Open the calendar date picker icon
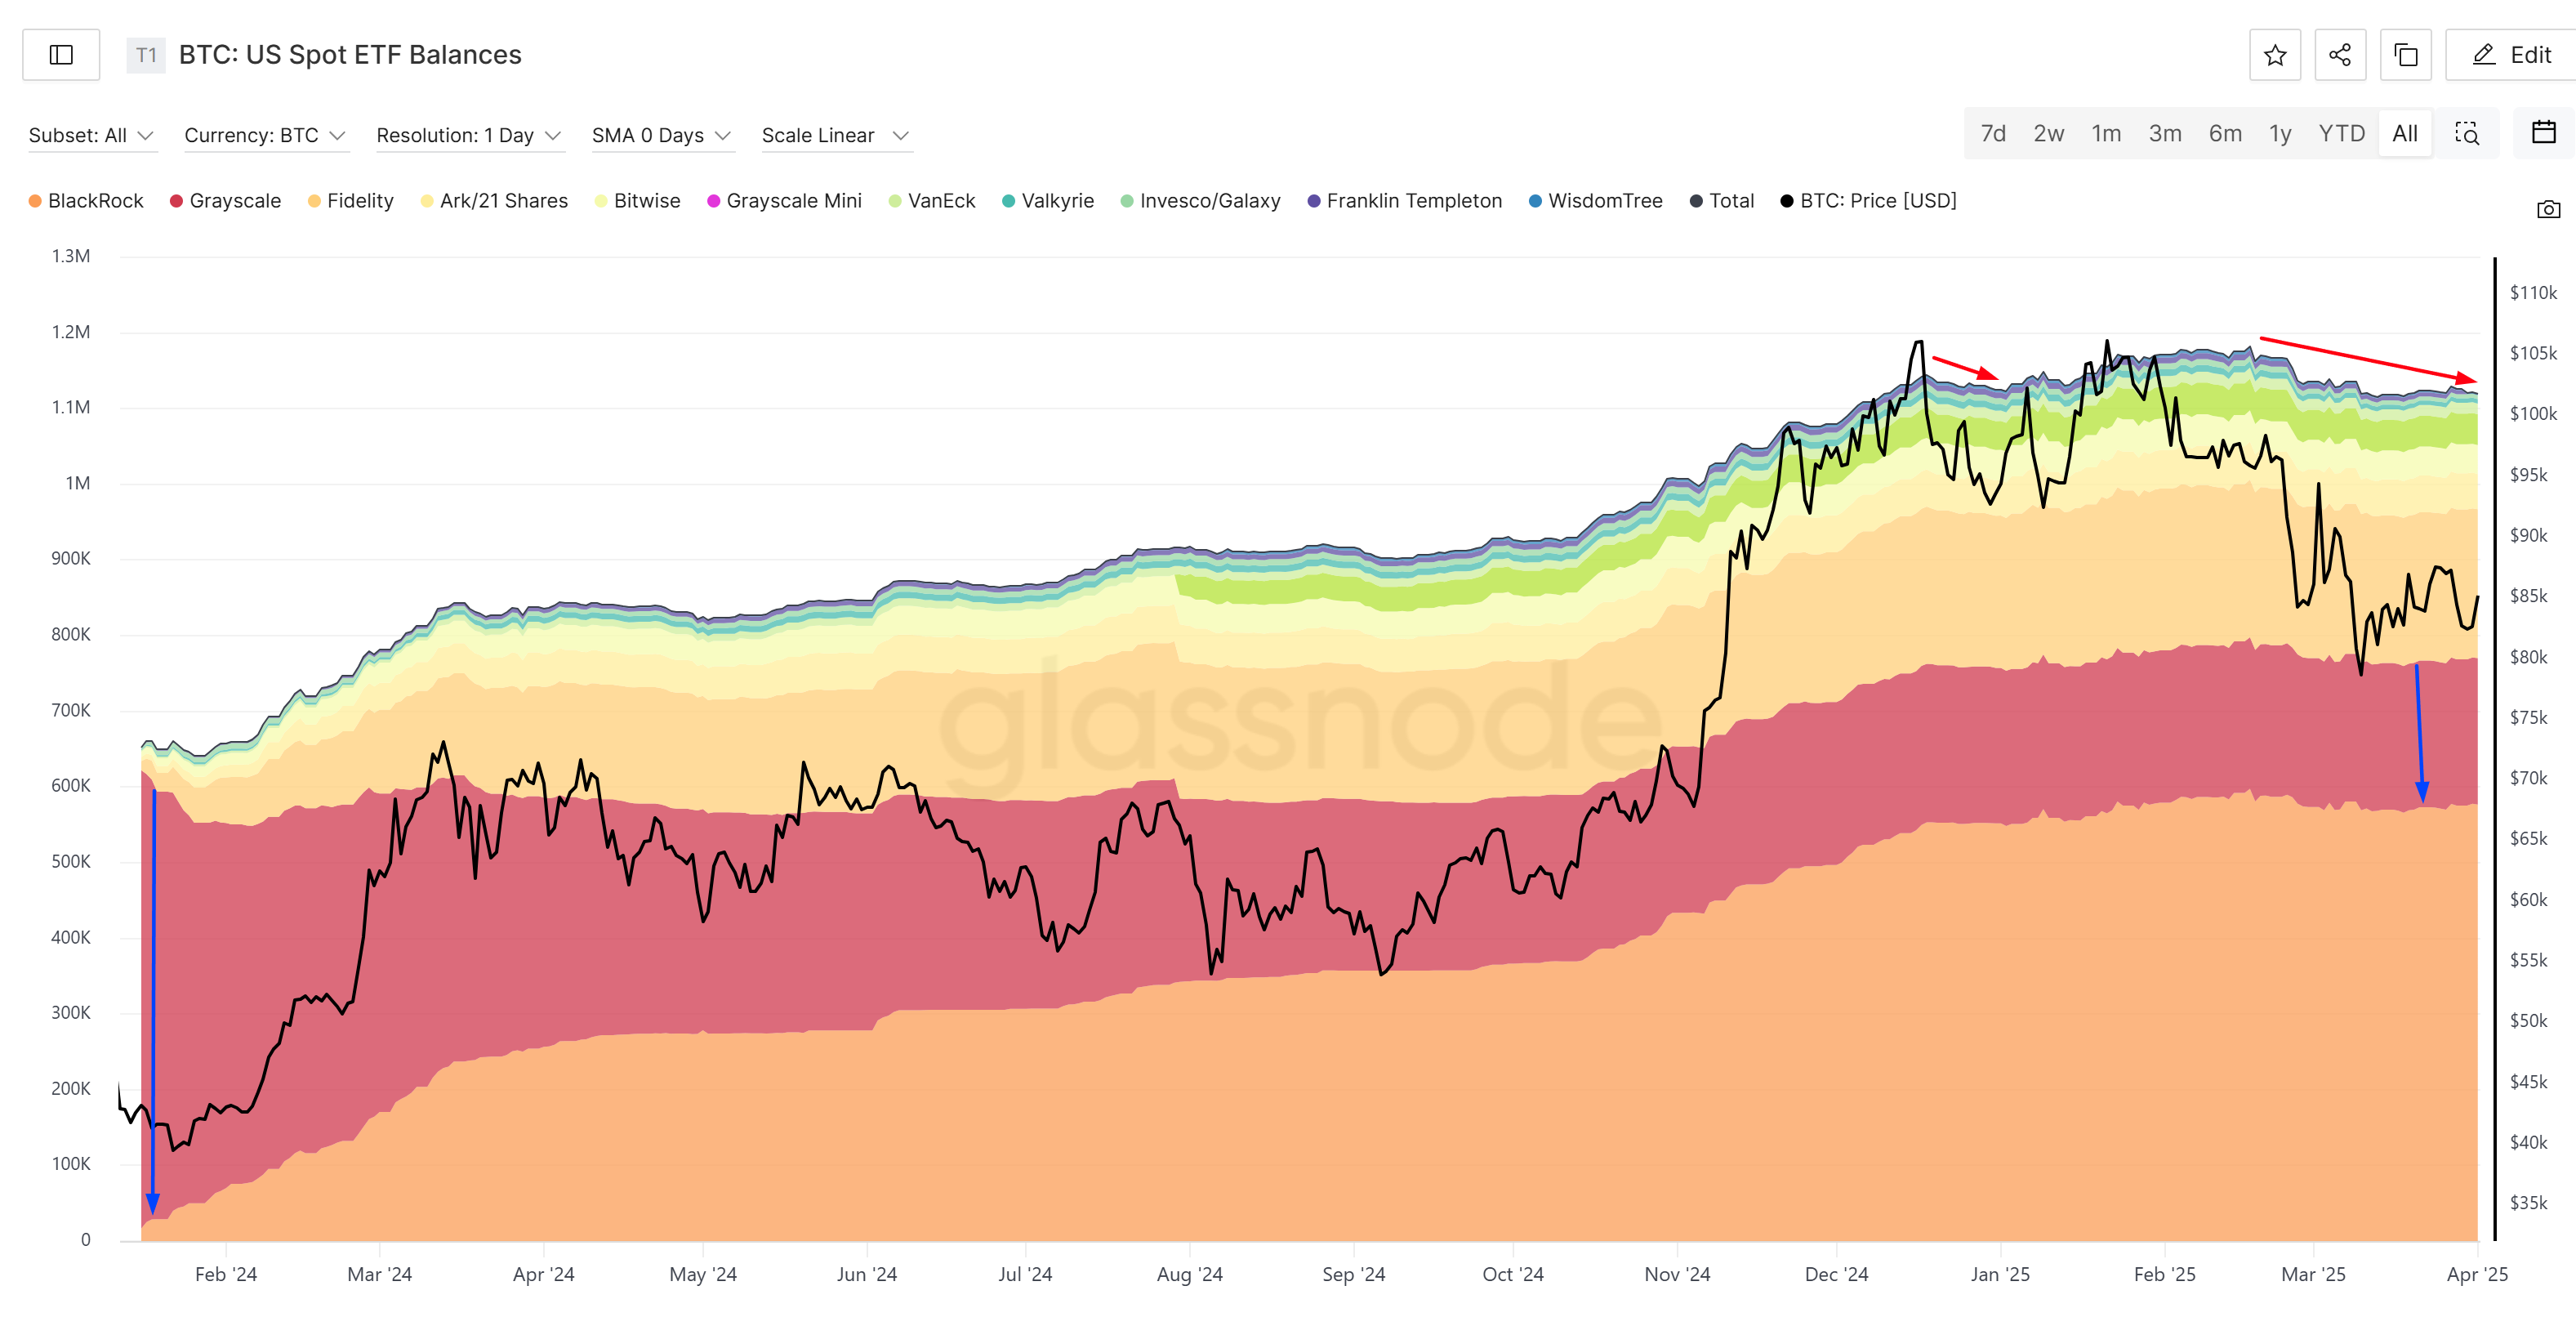 tap(2543, 133)
